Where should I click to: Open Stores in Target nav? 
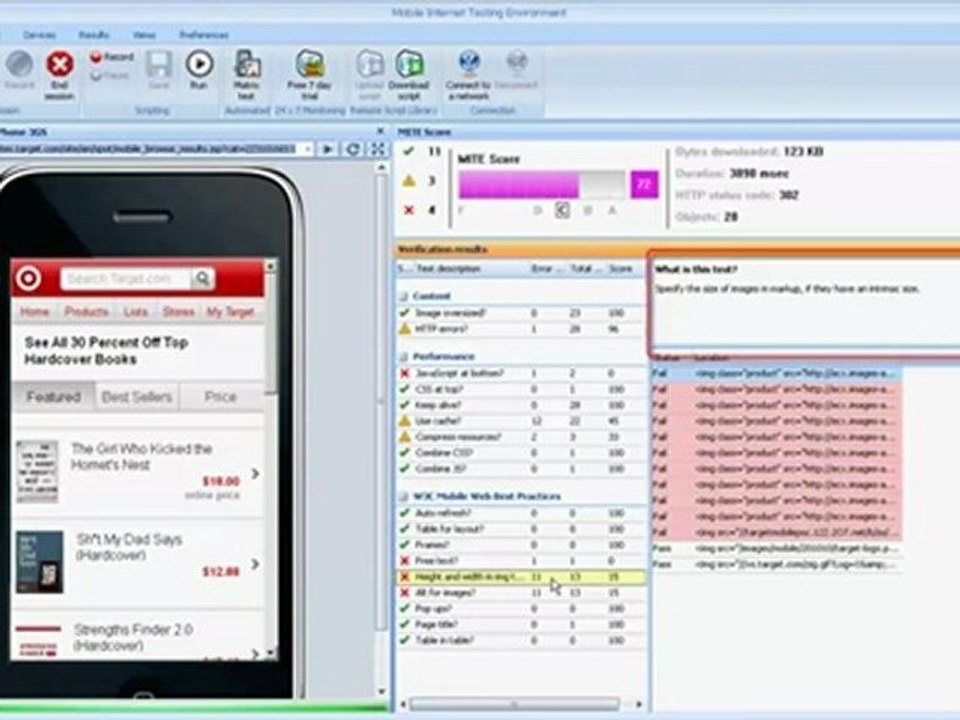[178, 312]
